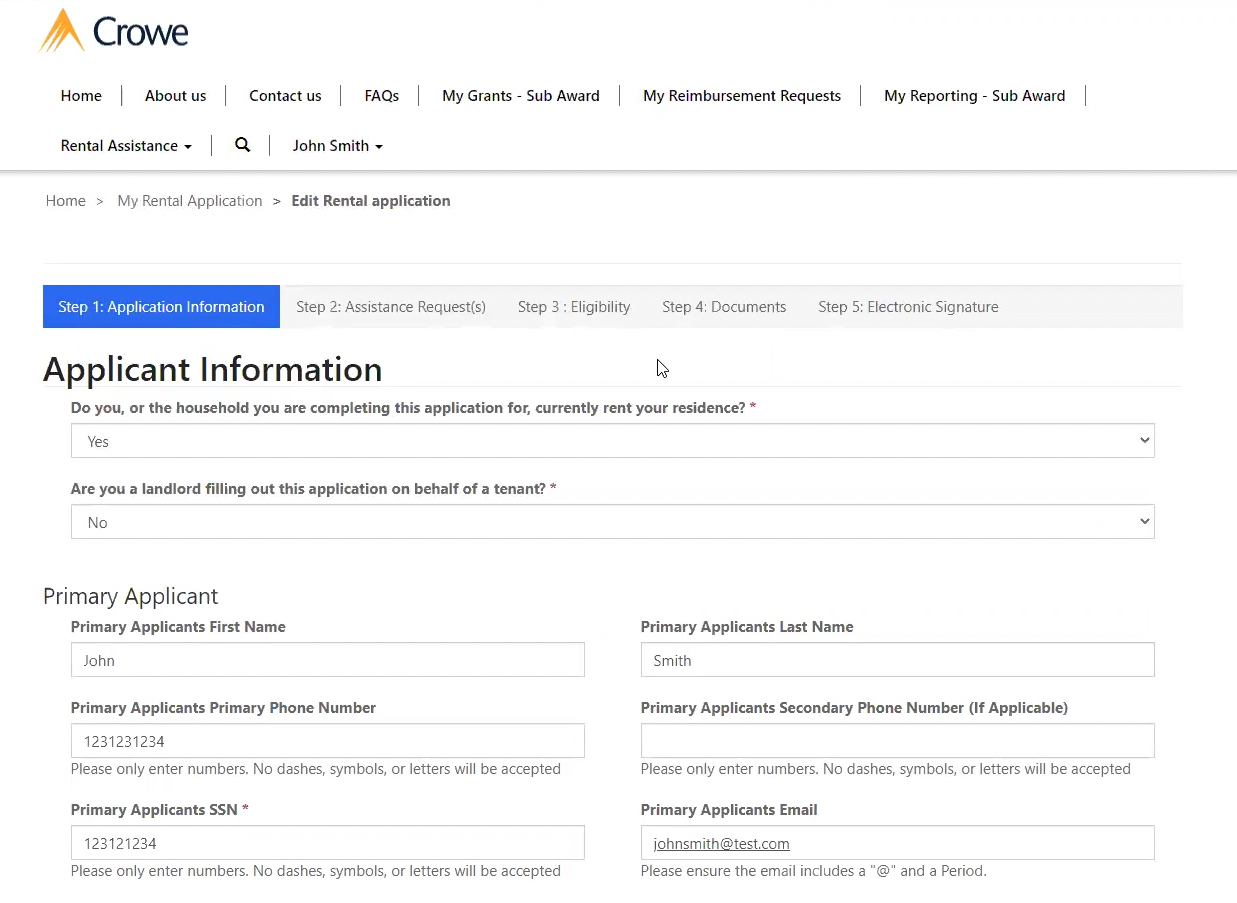Open the currently rent residence dropdown
The height and width of the screenshot is (903, 1237).
tap(612, 441)
